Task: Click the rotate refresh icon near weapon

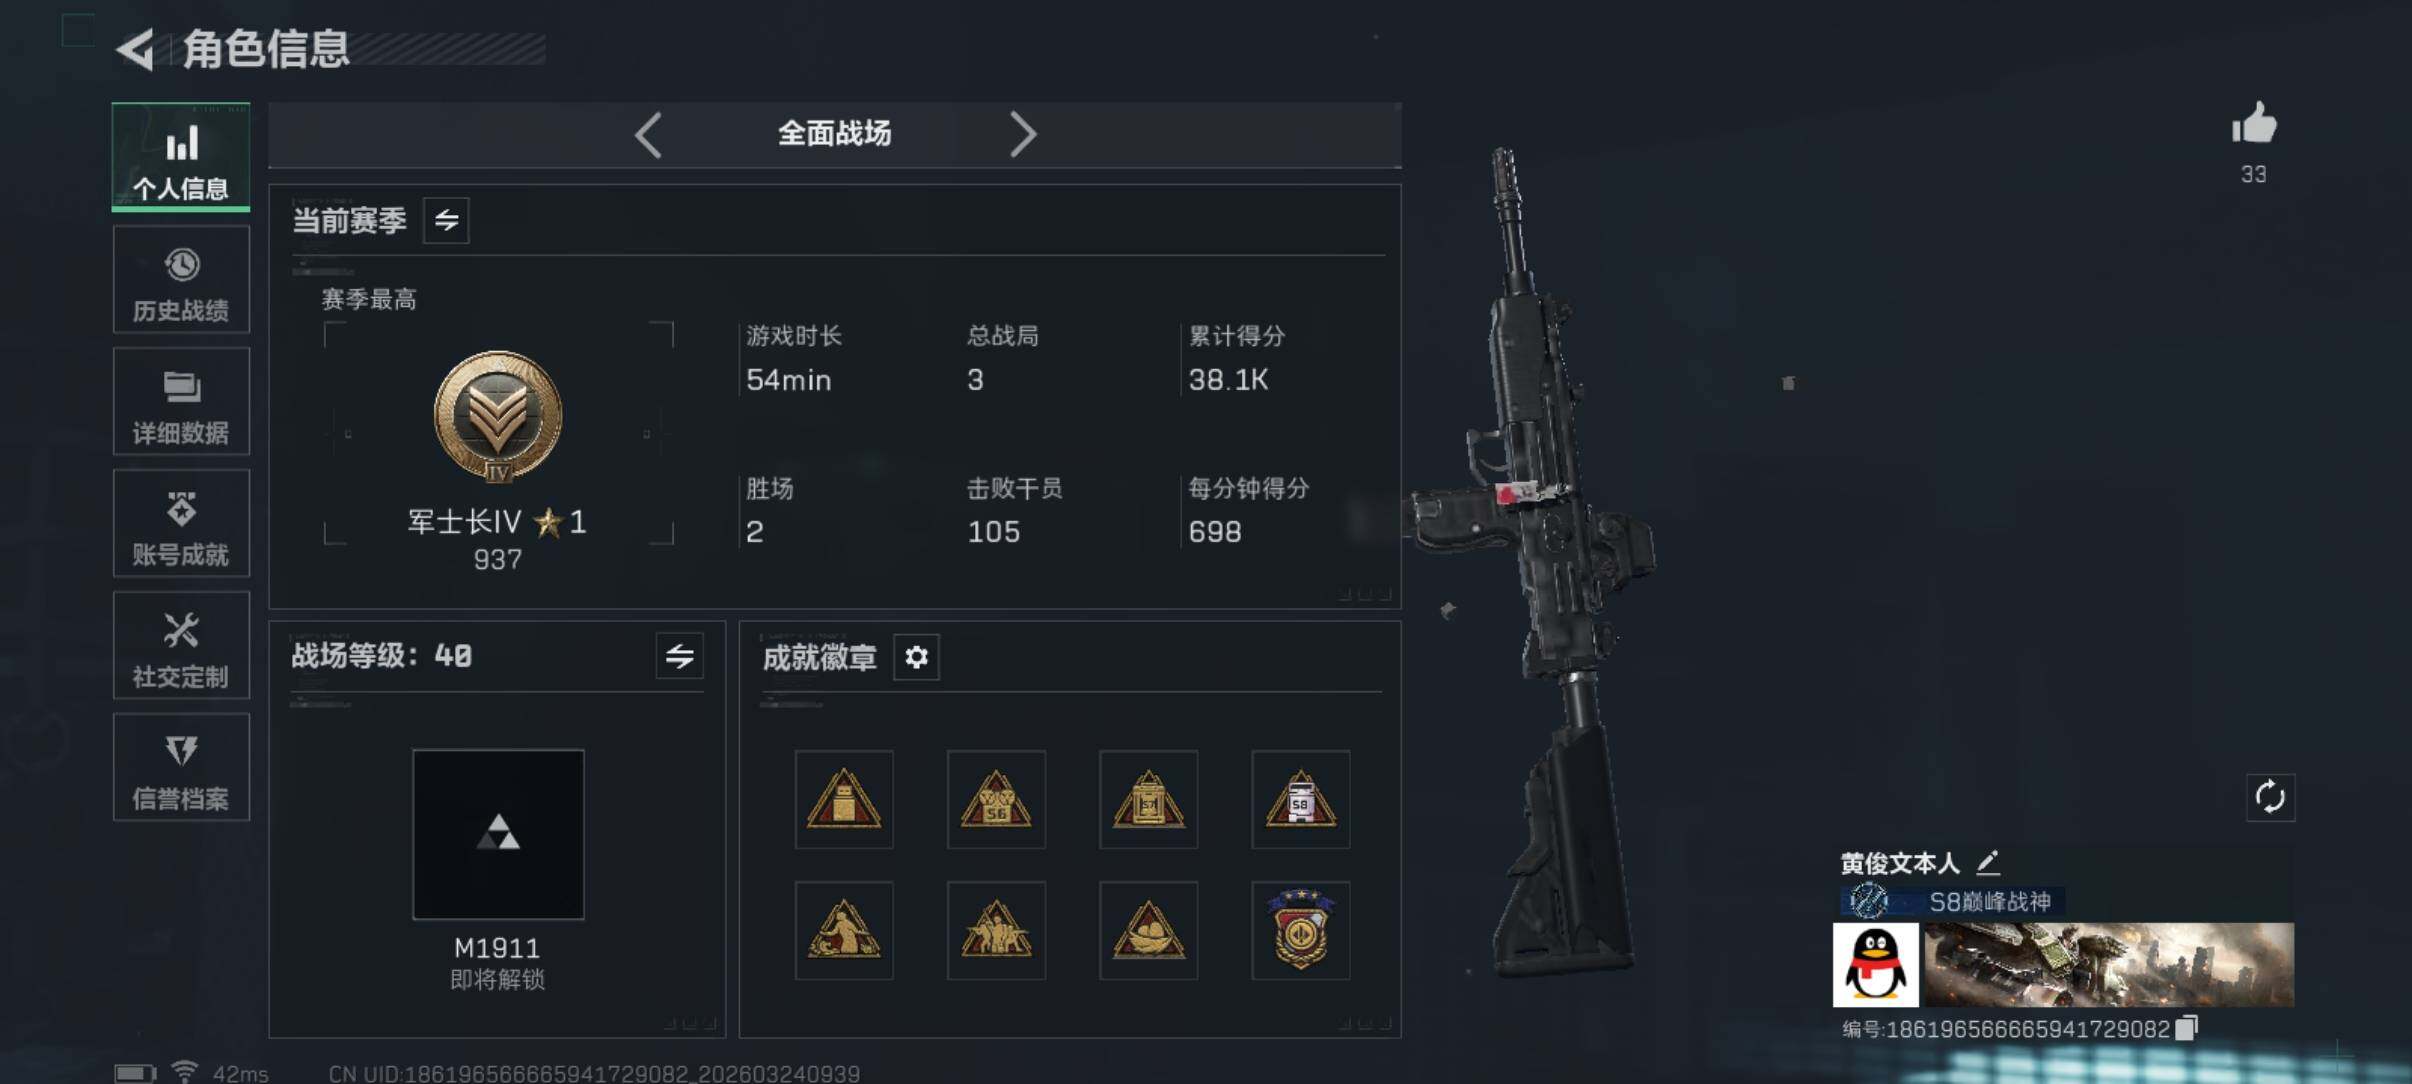Action: pos(2270,797)
